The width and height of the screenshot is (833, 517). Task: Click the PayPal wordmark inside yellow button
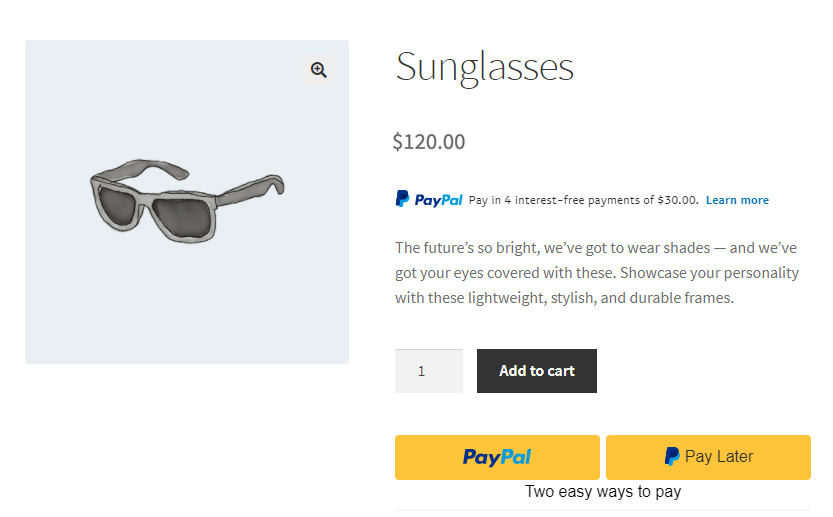tap(497, 457)
